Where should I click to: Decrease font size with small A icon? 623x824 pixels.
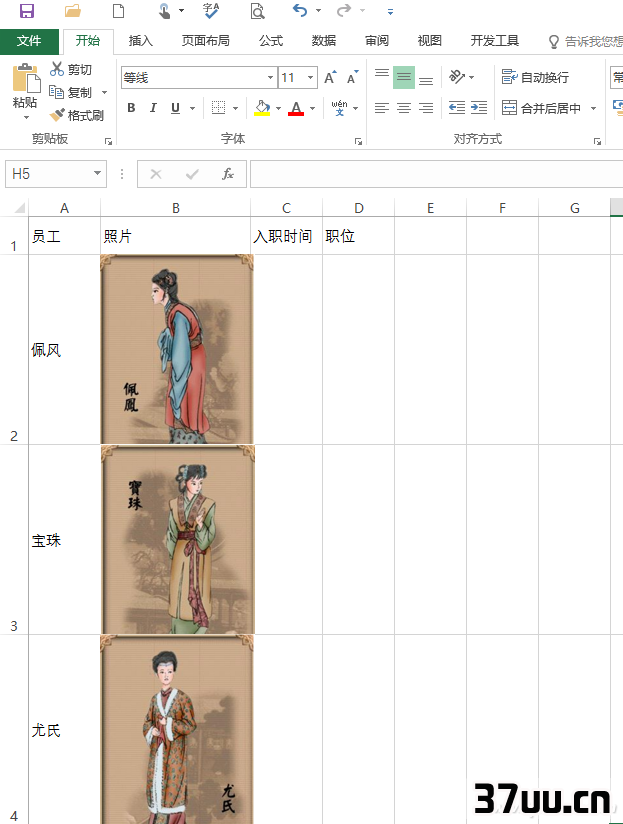352,77
